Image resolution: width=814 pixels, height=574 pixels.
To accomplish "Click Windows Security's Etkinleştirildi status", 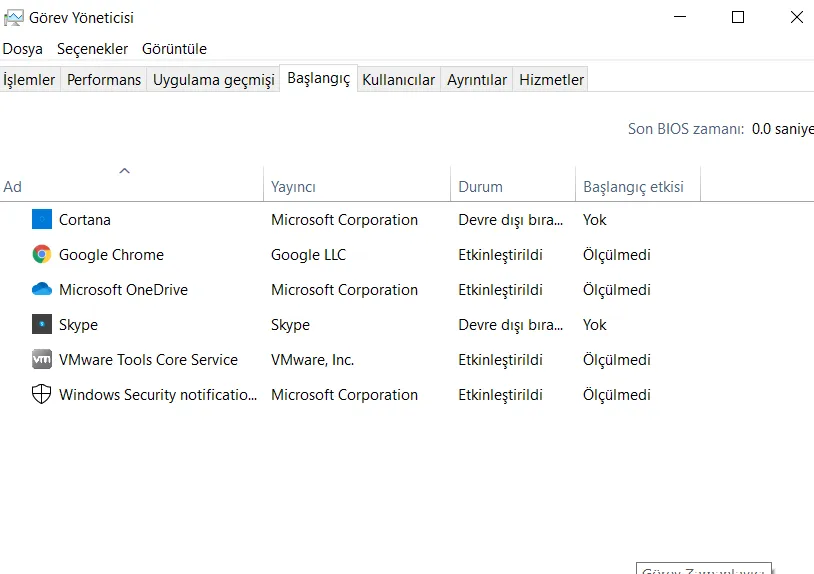I will click(500, 395).
